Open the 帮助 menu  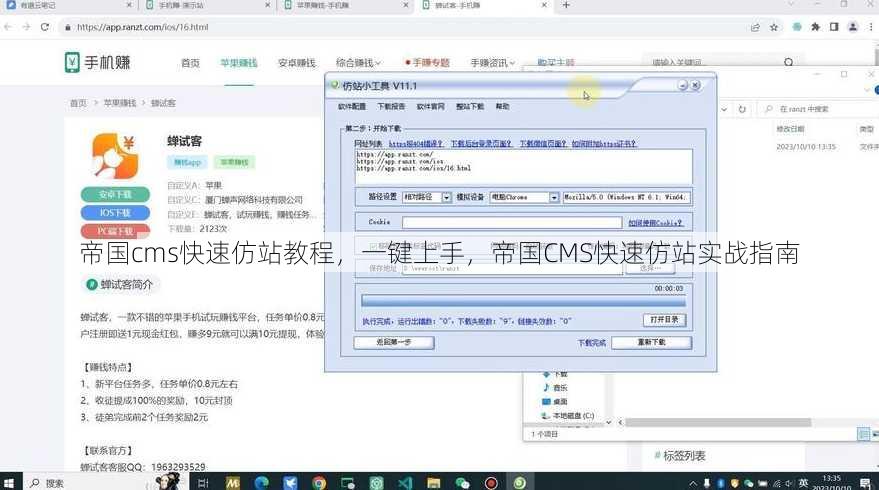pos(502,107)
